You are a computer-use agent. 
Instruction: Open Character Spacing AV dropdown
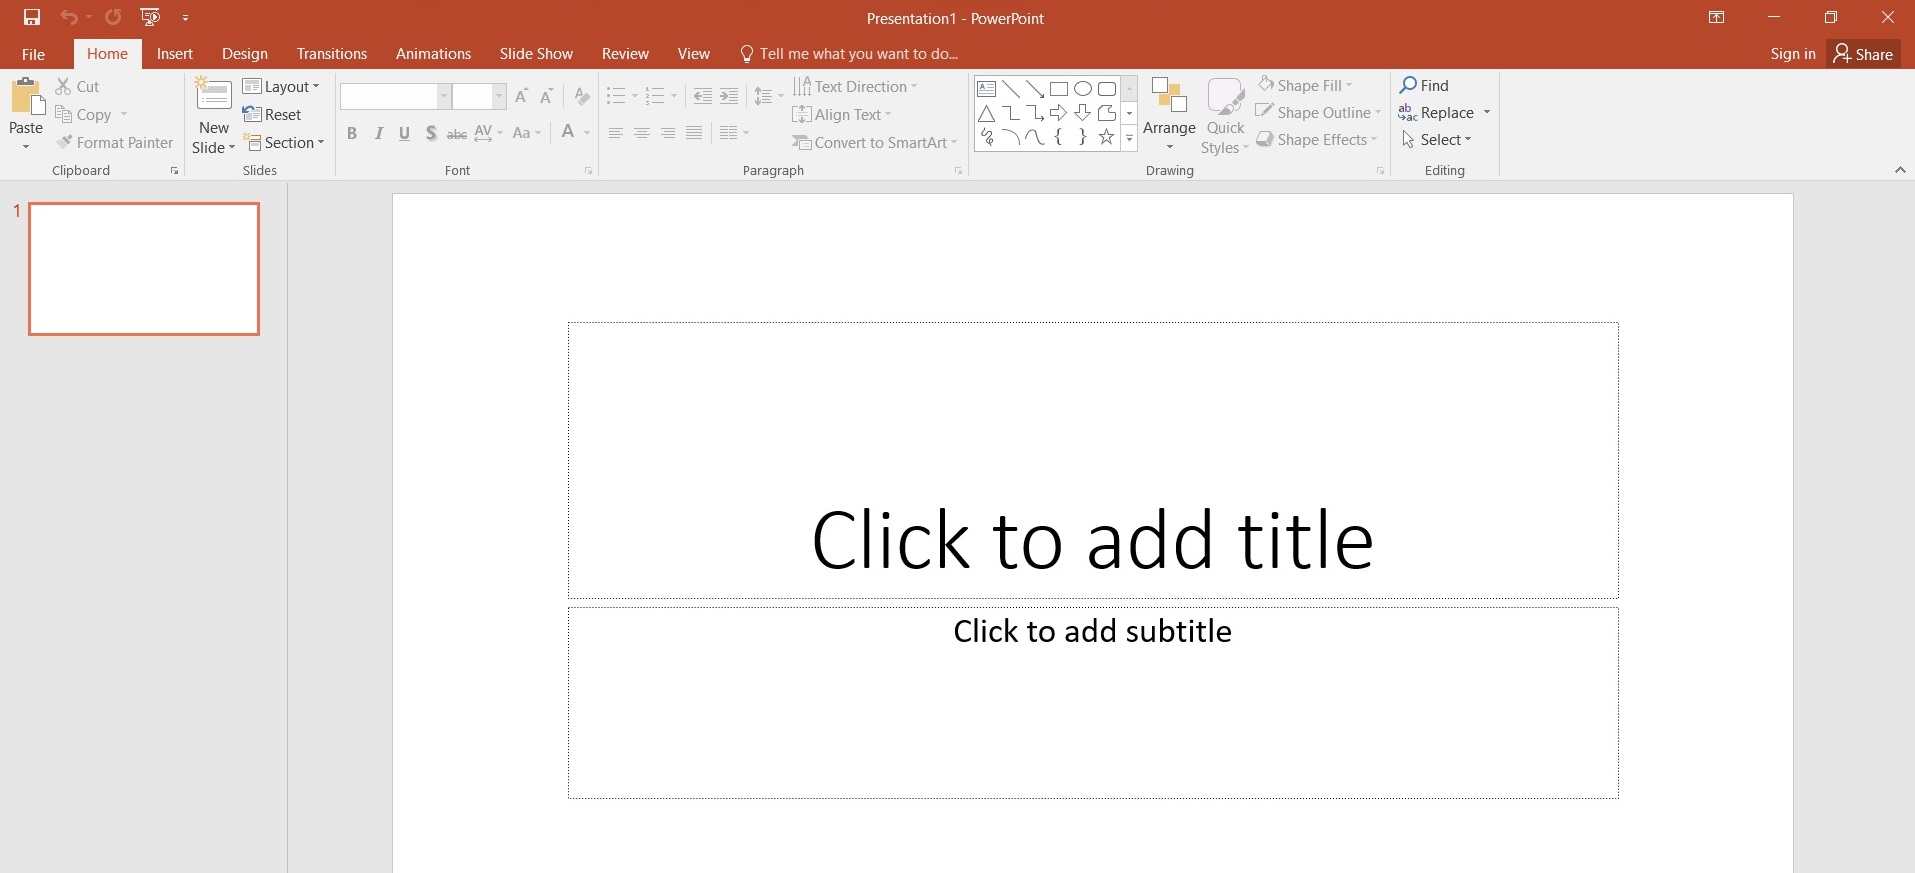(489, 132)
